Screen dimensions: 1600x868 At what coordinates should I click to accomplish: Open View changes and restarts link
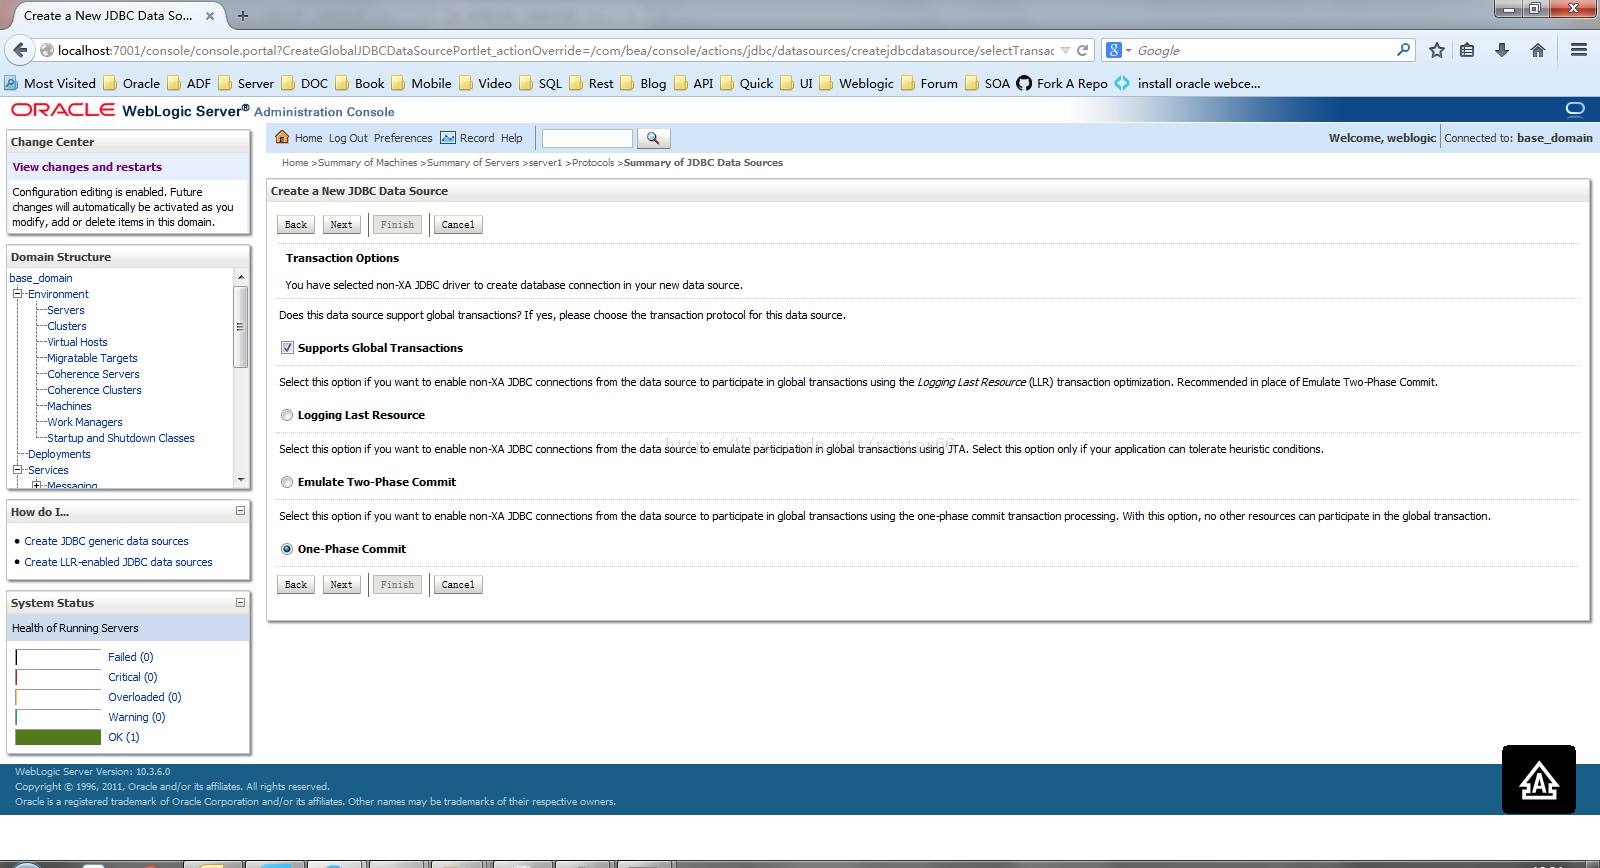click(x=87, y=167)
